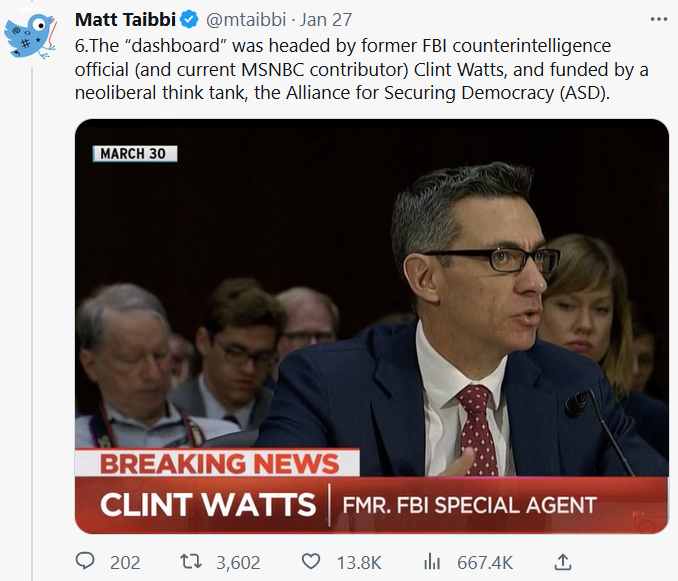Click the 667.4K views count
The image size is (678, 581).
[485, 562]
